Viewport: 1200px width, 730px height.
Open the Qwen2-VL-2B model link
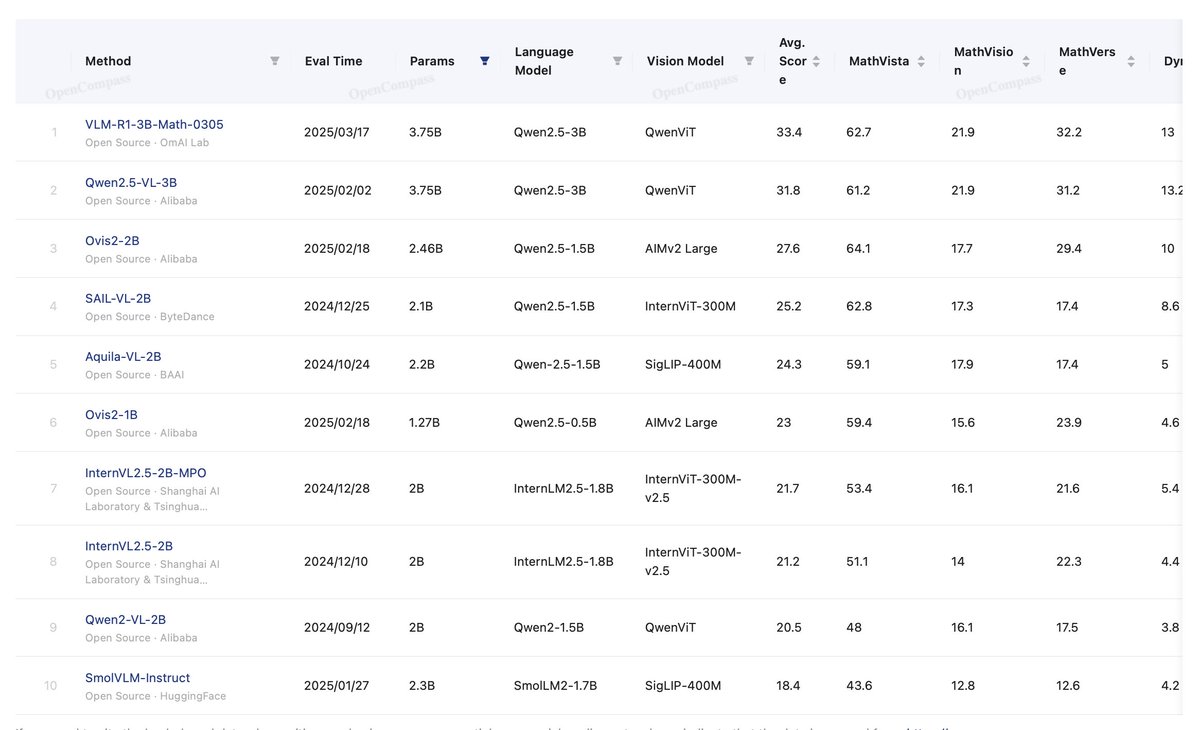(125, 620)
